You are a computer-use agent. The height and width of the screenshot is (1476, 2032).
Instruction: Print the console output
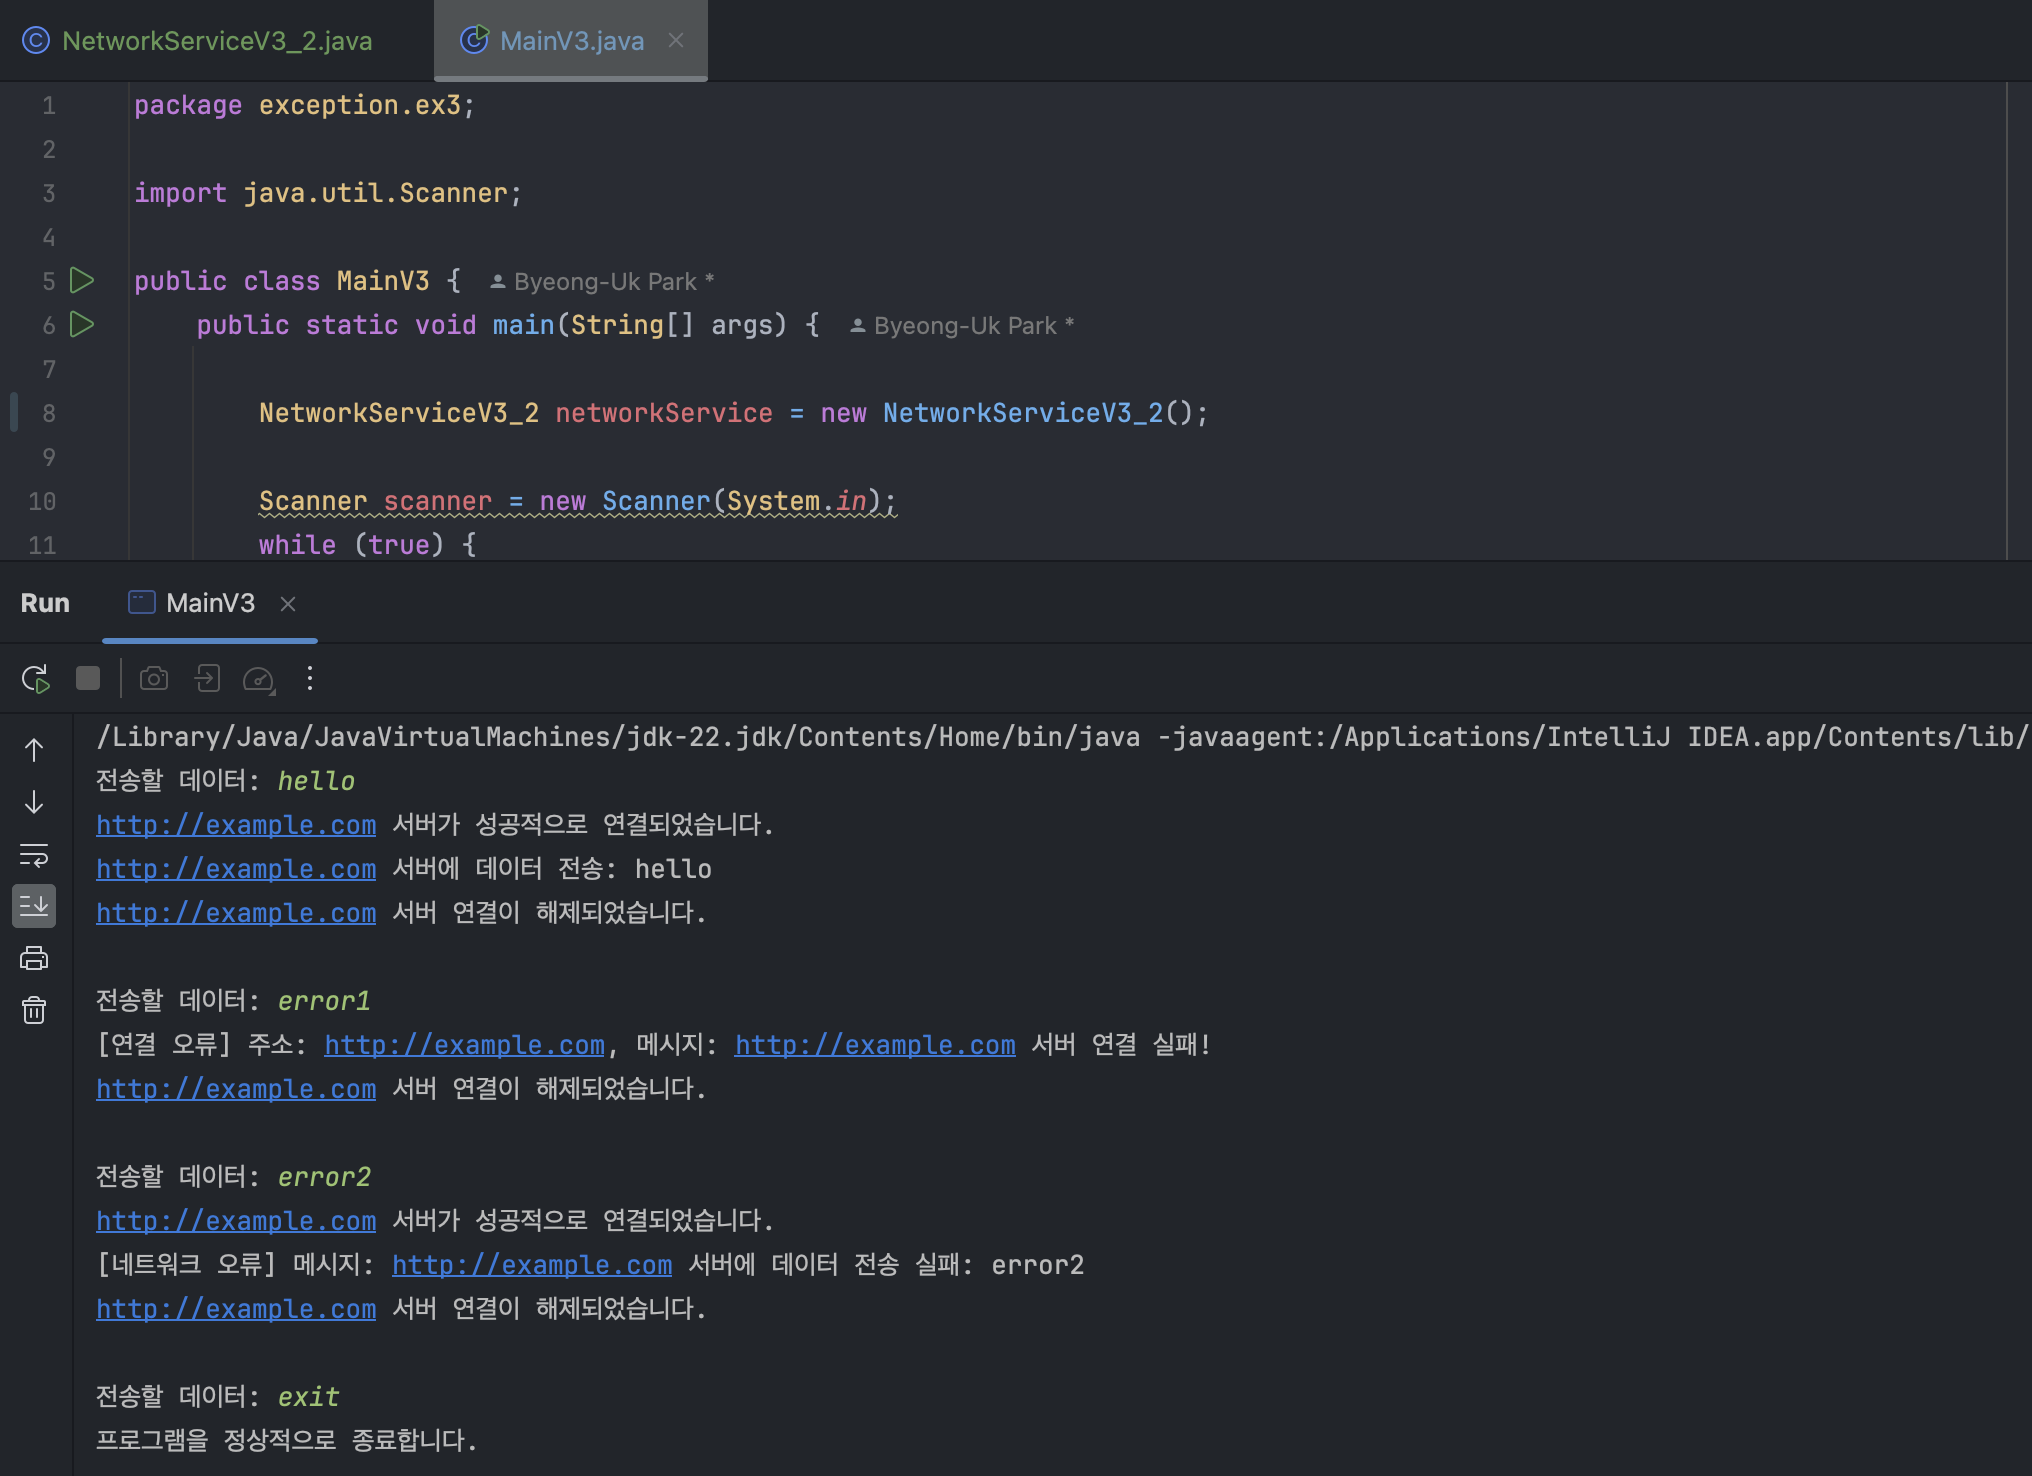click(x=34, y=958)
